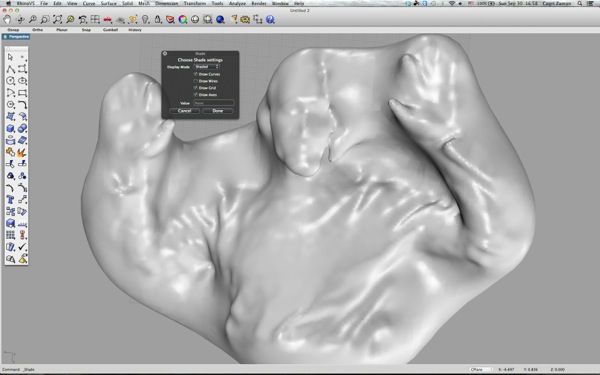Image resolution: width=600 pixels, height=375 pixels.
Task: Open the Transform menu
Action: tap(195, 3)
